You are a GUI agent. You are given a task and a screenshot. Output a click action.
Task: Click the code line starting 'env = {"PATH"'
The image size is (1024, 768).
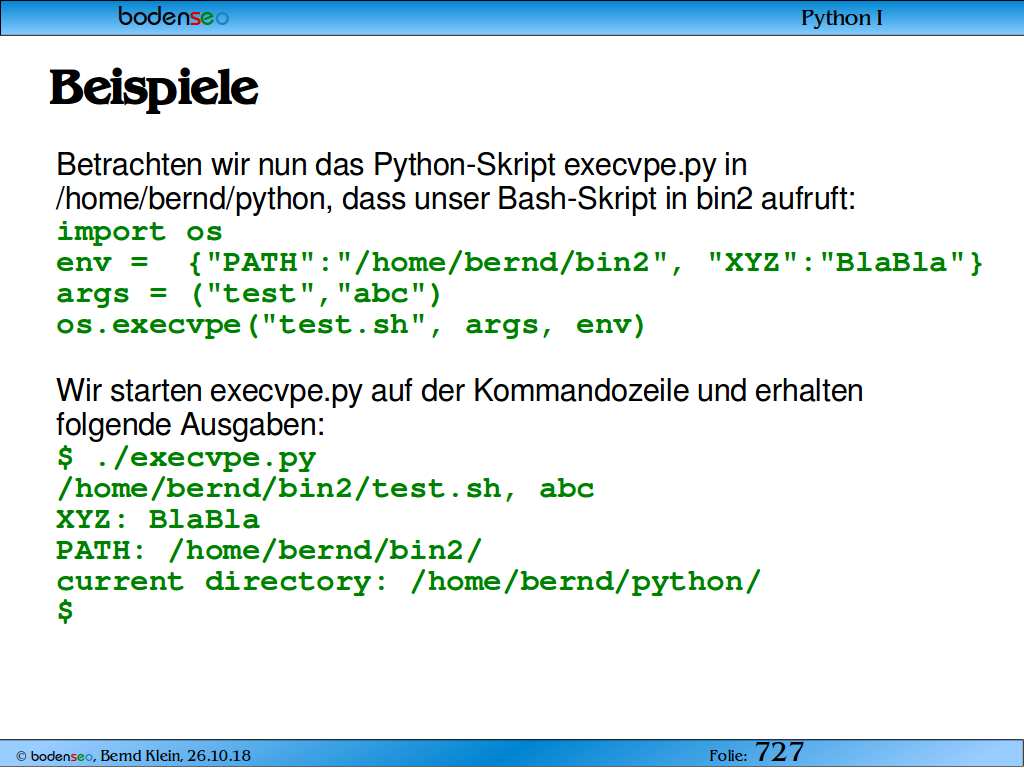pyautogui.click(x=519, y=263)
